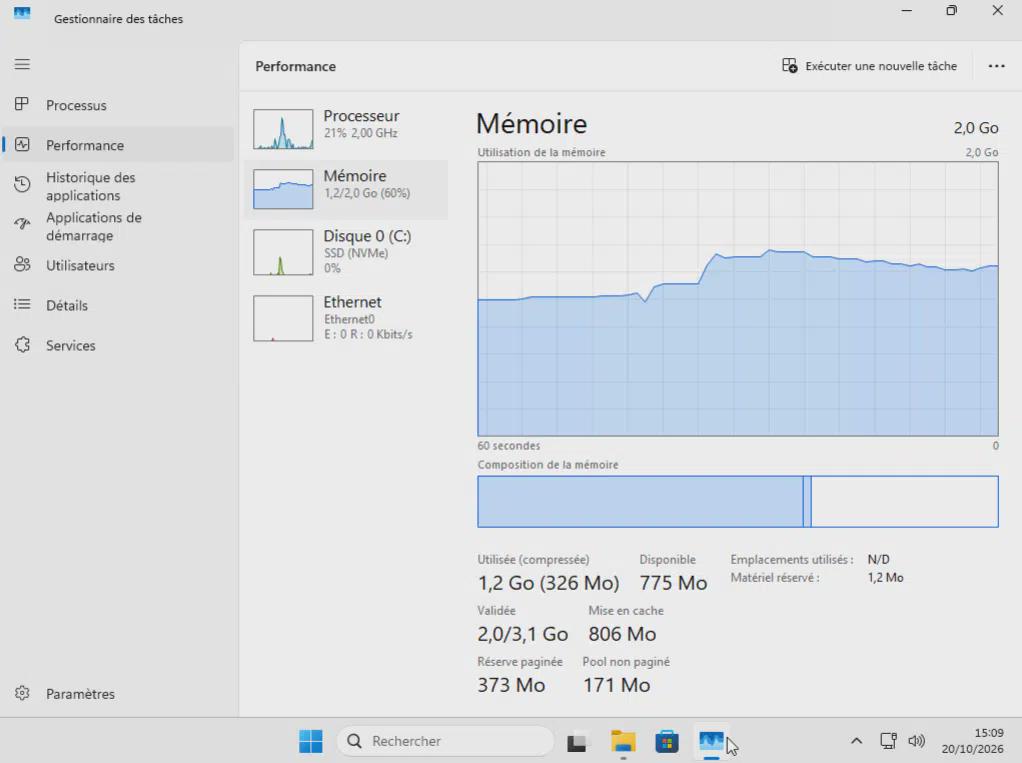This screenshot has width=1022, height=763.
Task: Click the 775 Mo Disponible value
Action: coord(673,583)
